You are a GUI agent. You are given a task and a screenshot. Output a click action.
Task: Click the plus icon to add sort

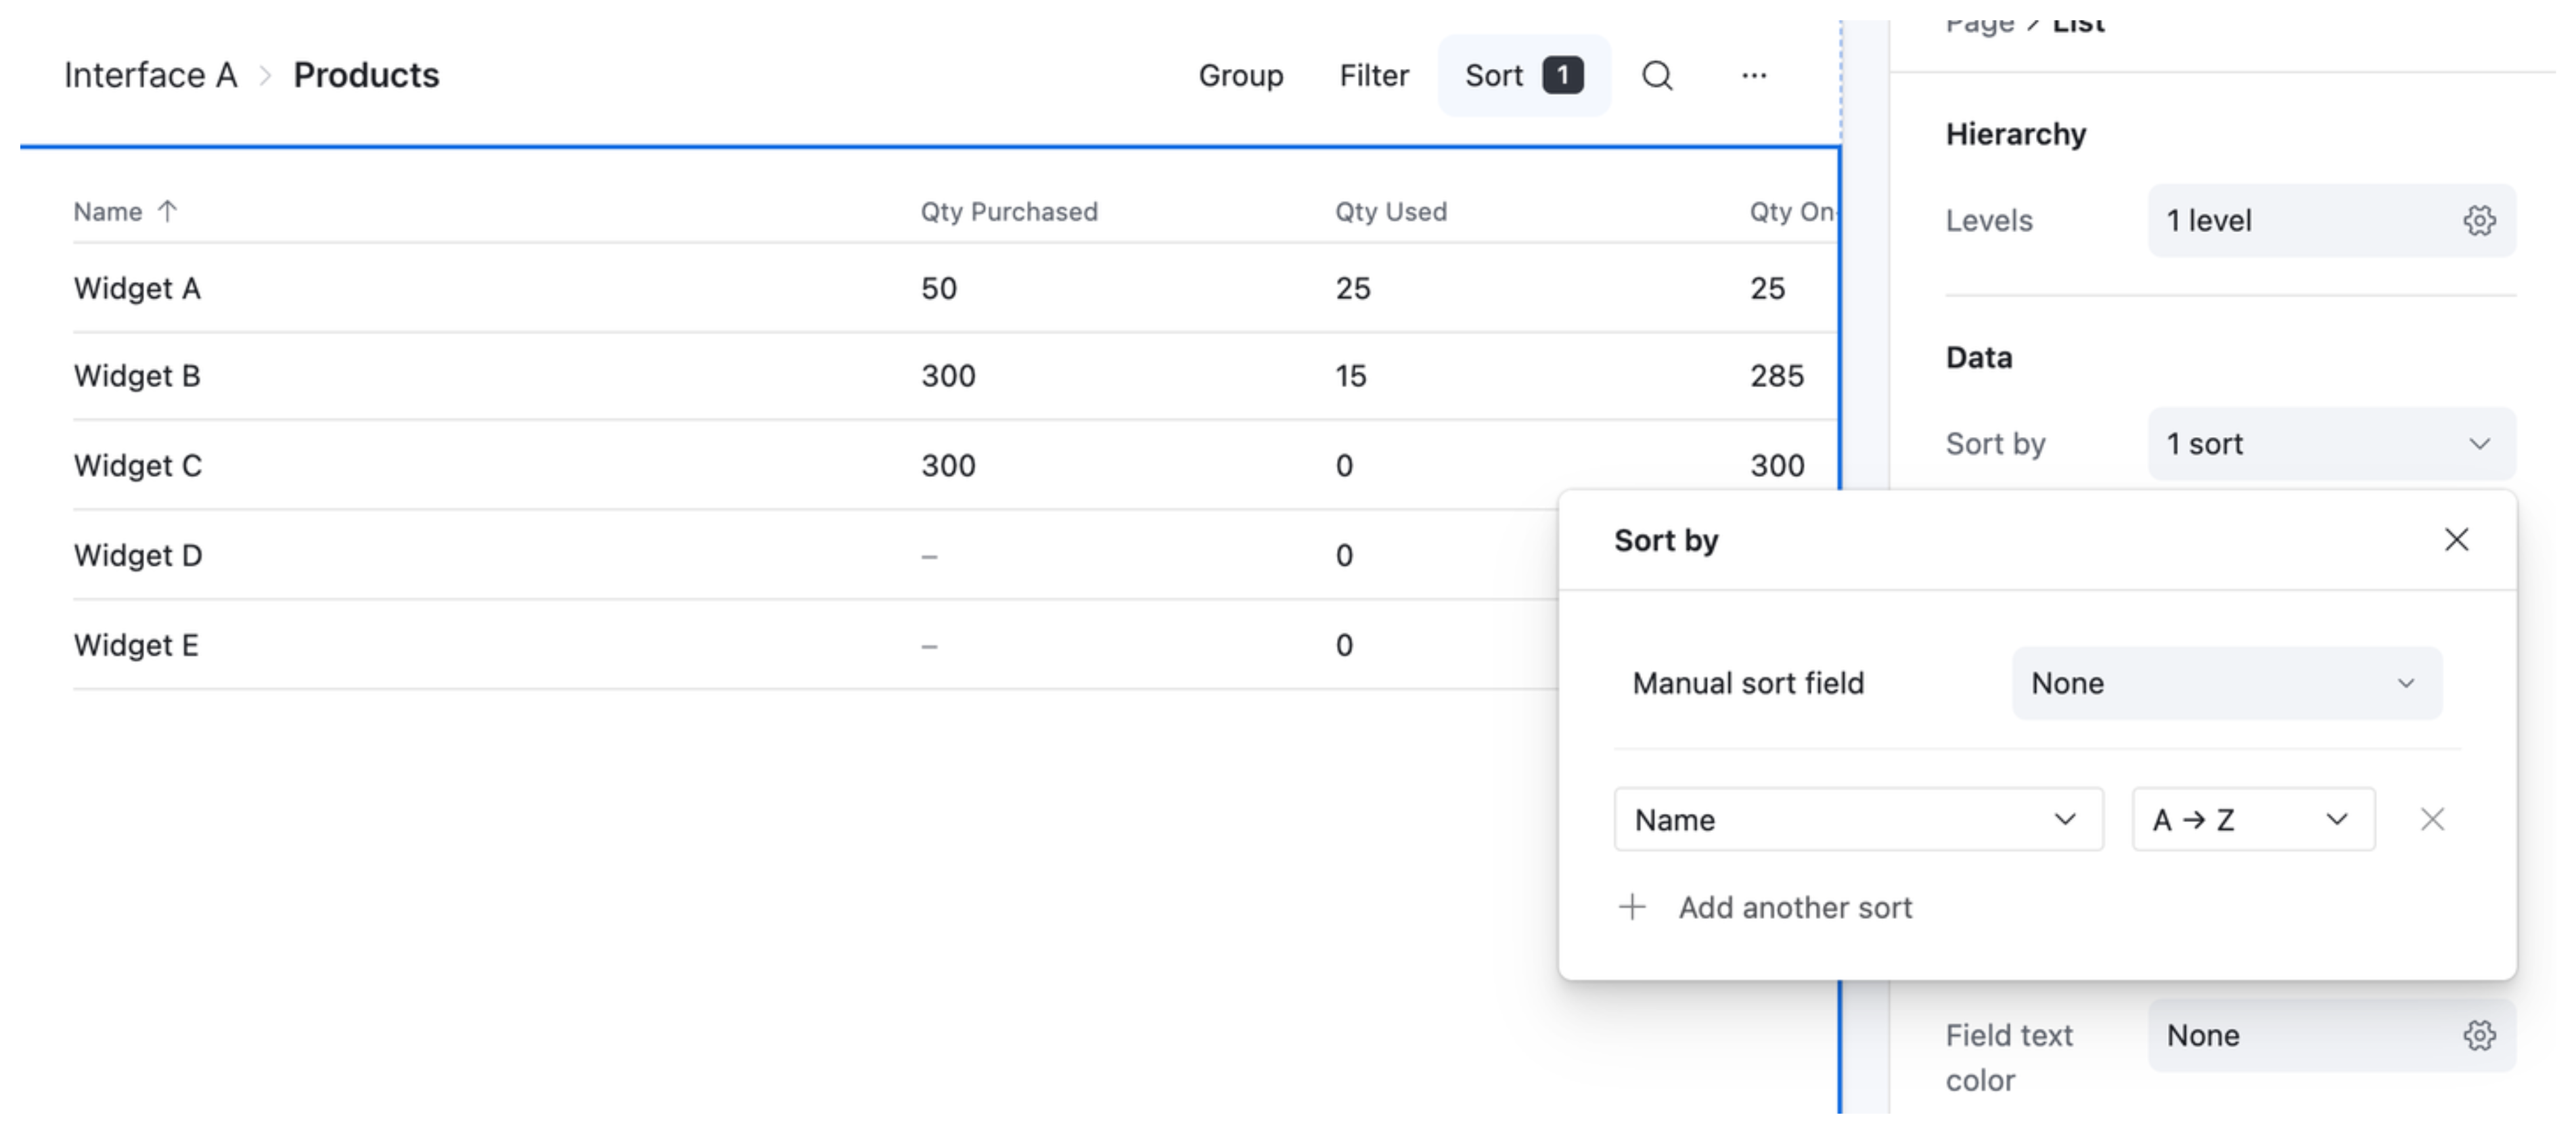(x=1632, y=907)
